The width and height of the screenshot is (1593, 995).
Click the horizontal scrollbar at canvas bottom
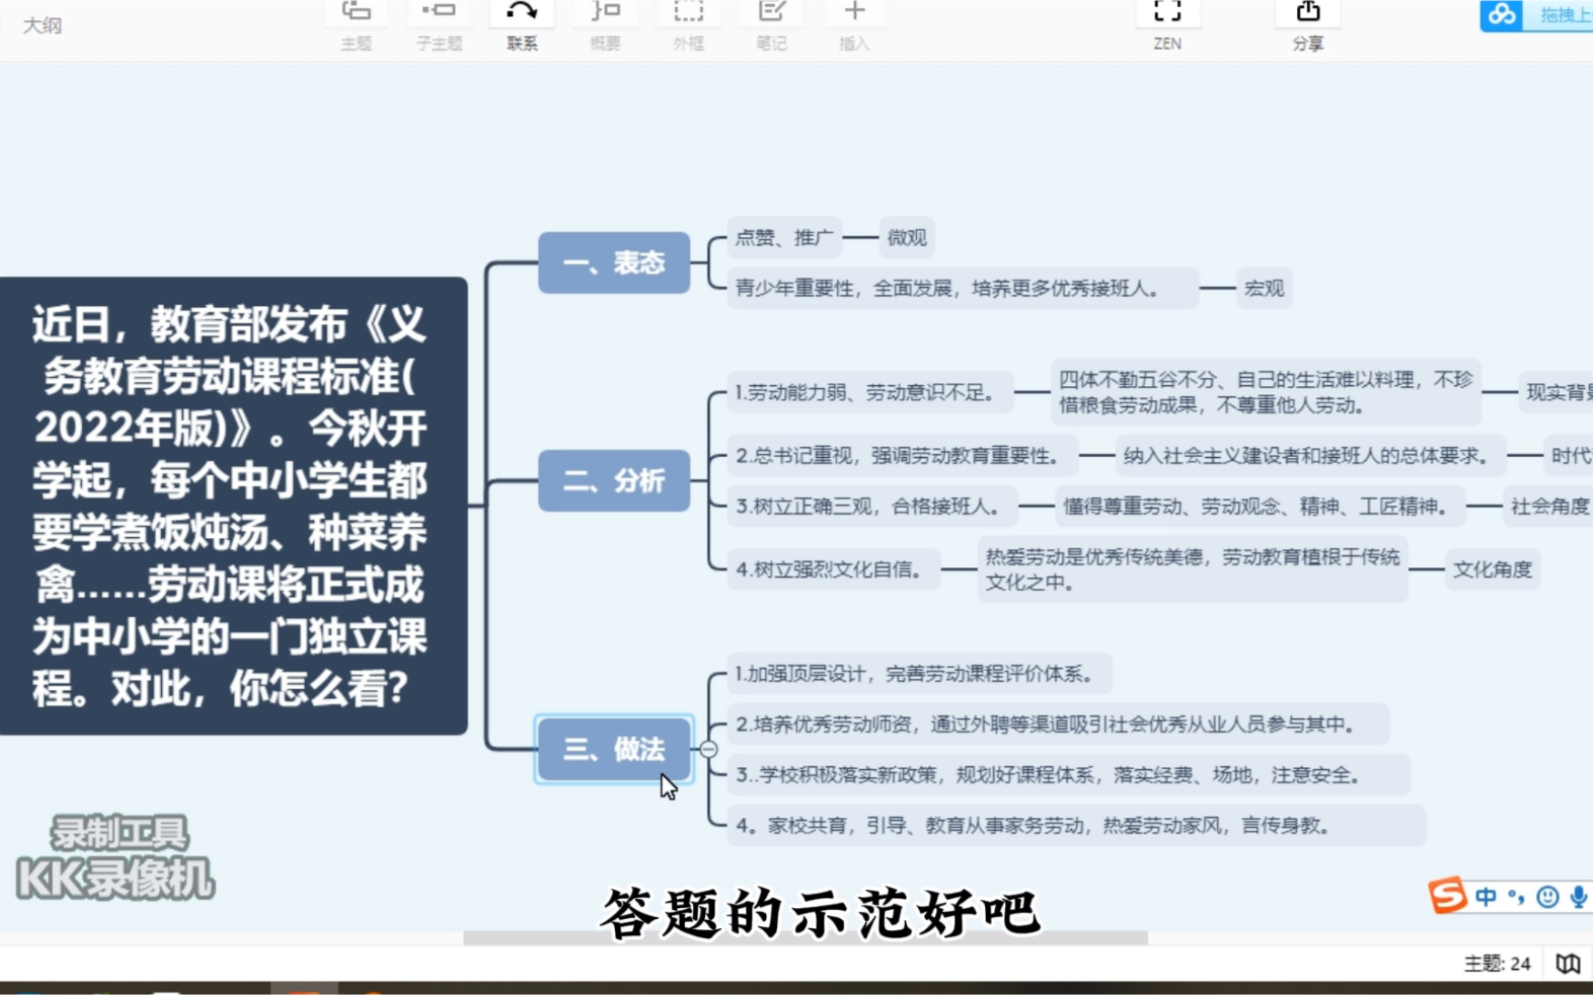tap(805, 938)
